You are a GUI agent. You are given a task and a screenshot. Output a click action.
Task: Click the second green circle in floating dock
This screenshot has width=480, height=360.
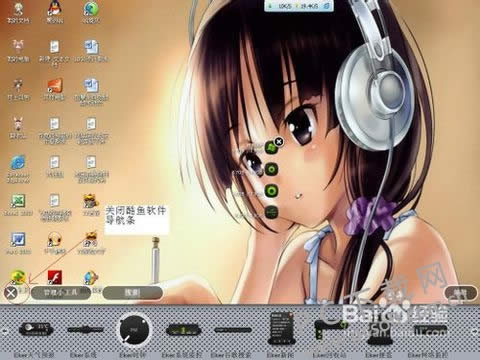click(271, 169)
